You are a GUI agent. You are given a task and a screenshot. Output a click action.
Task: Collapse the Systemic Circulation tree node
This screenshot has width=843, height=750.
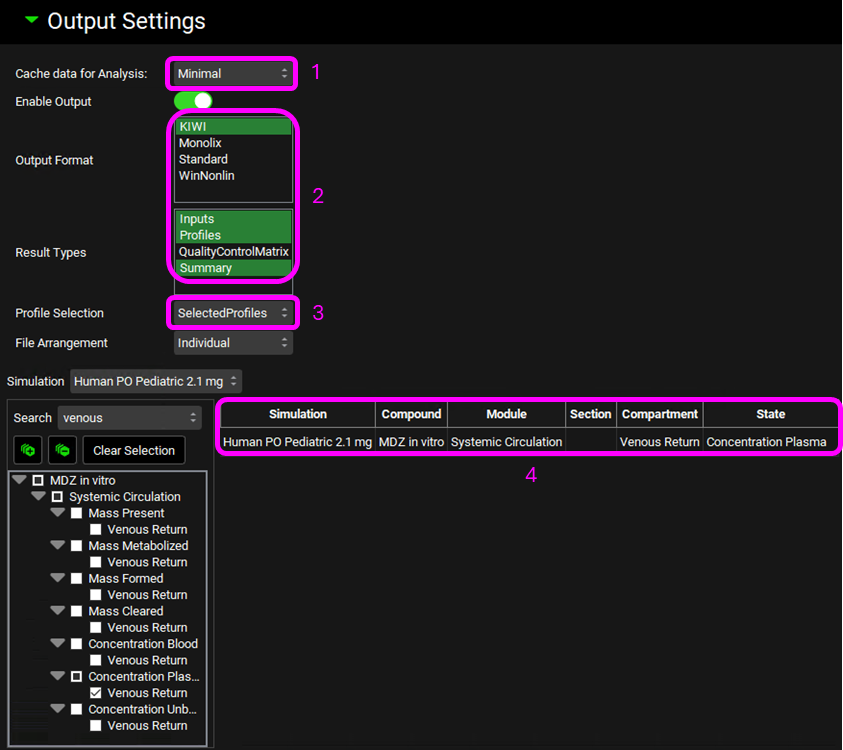(38, 497)
